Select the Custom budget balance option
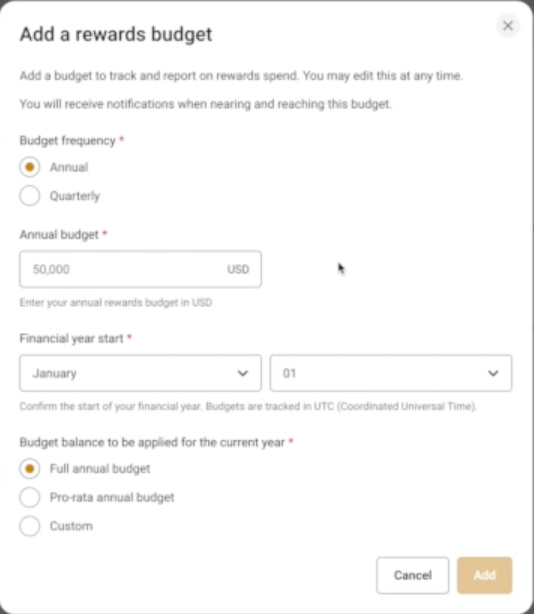534x614 pixels. point(30,526)
